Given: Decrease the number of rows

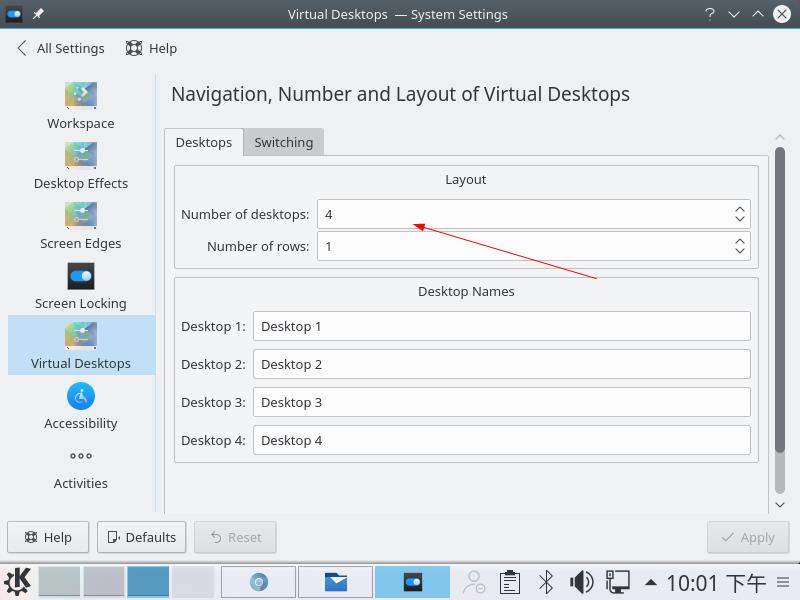Looking at the screenshot, I should pyautogui.click(x=740, y=251).
